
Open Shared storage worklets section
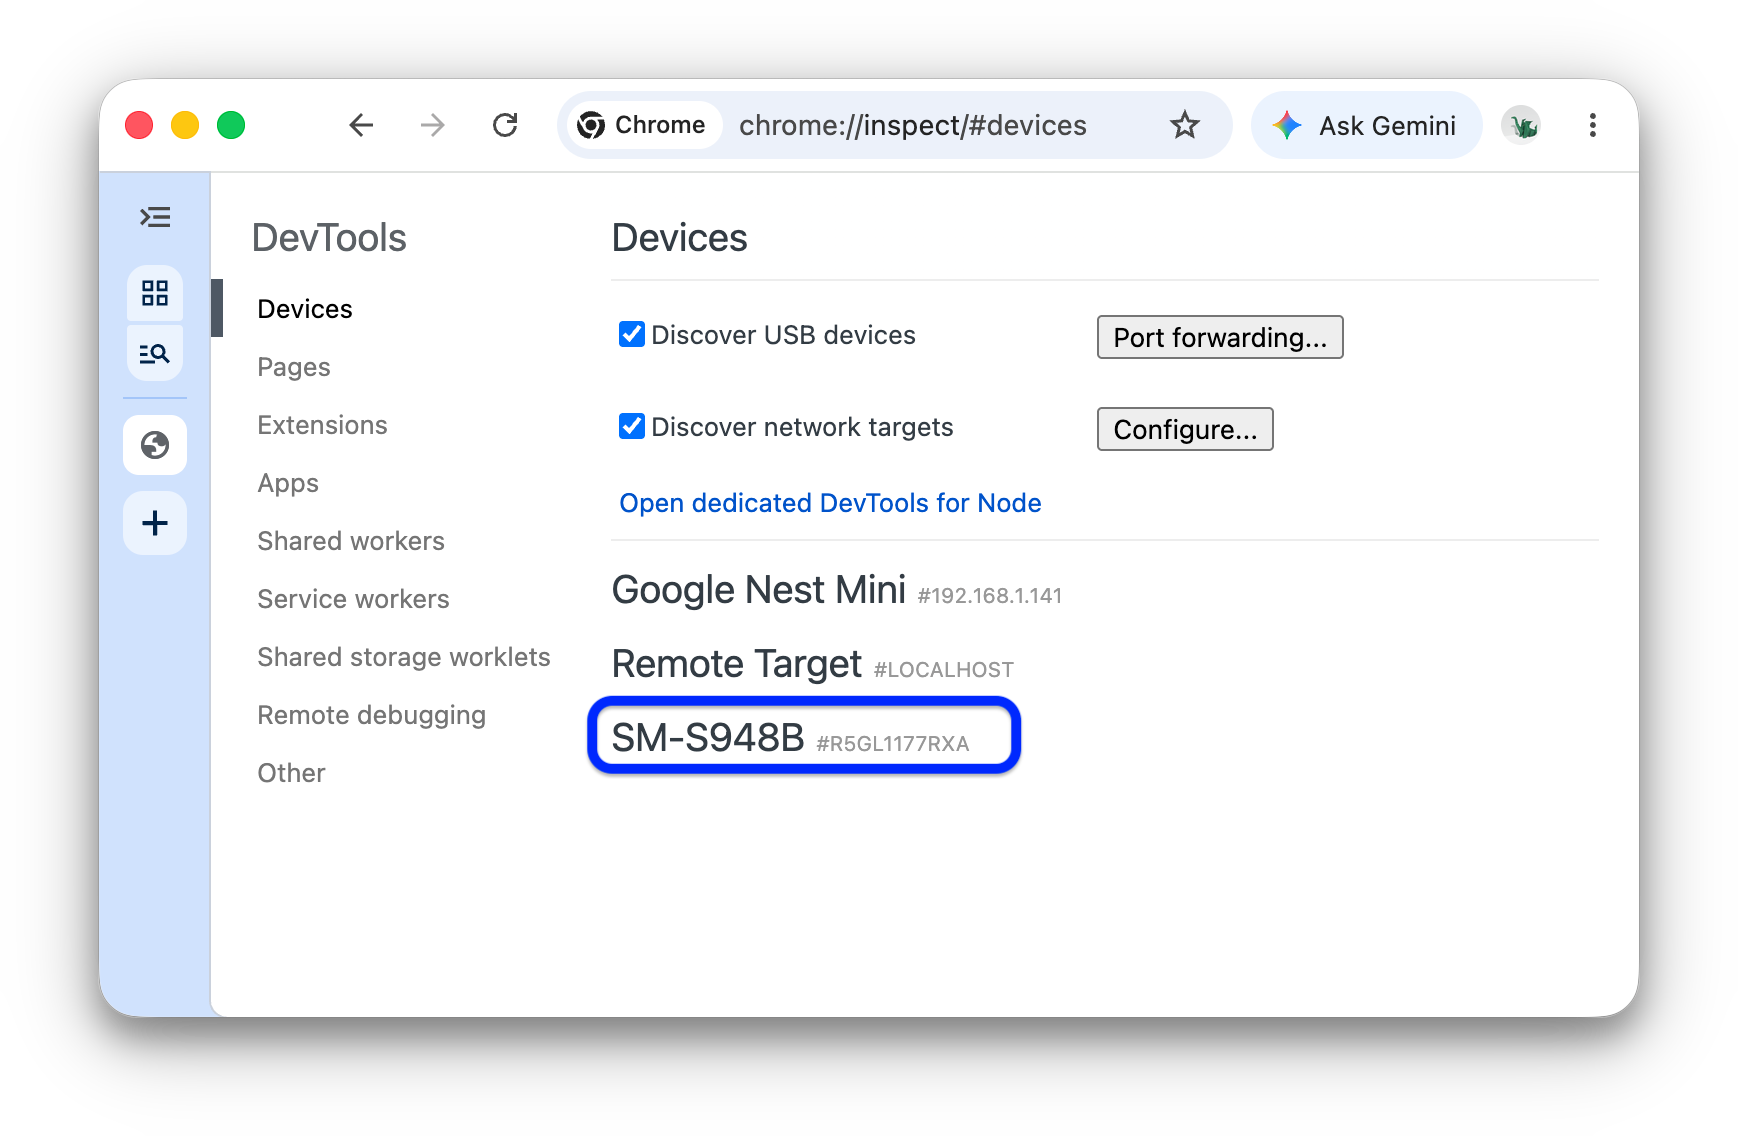click(404, 657)
